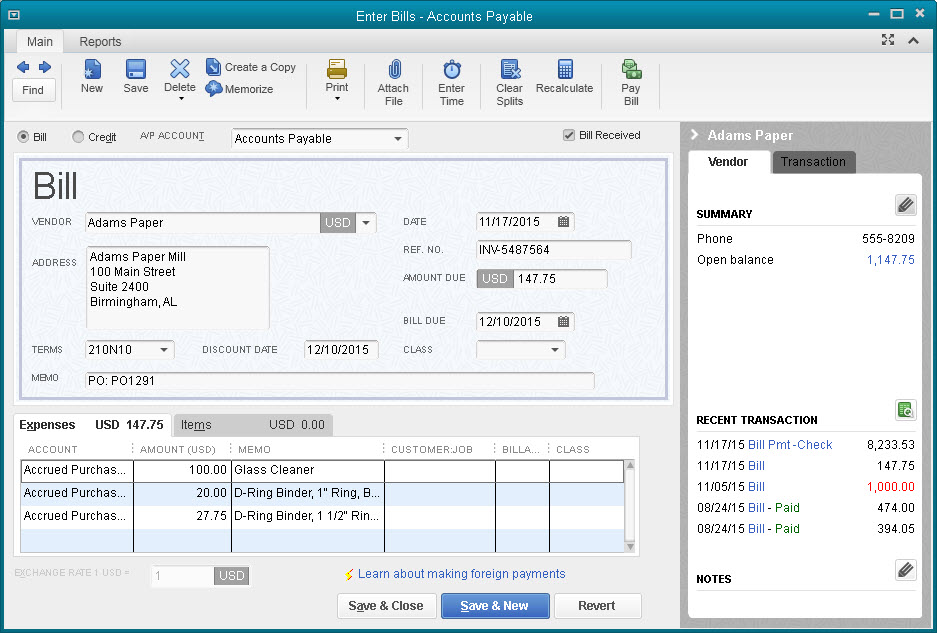Select the Create a Copy icon
The height and width of the screenshot is (633, 937).
250,67
